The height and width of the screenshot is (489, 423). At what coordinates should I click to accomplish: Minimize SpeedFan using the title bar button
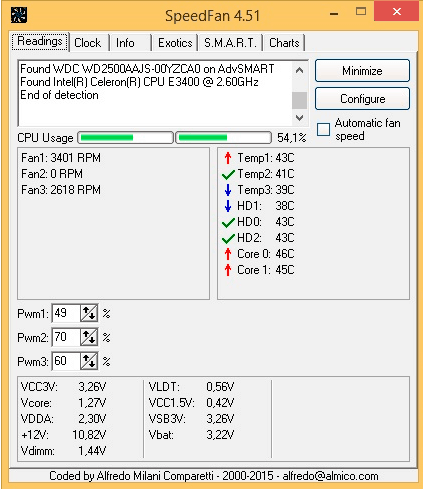tap(334, 13)
